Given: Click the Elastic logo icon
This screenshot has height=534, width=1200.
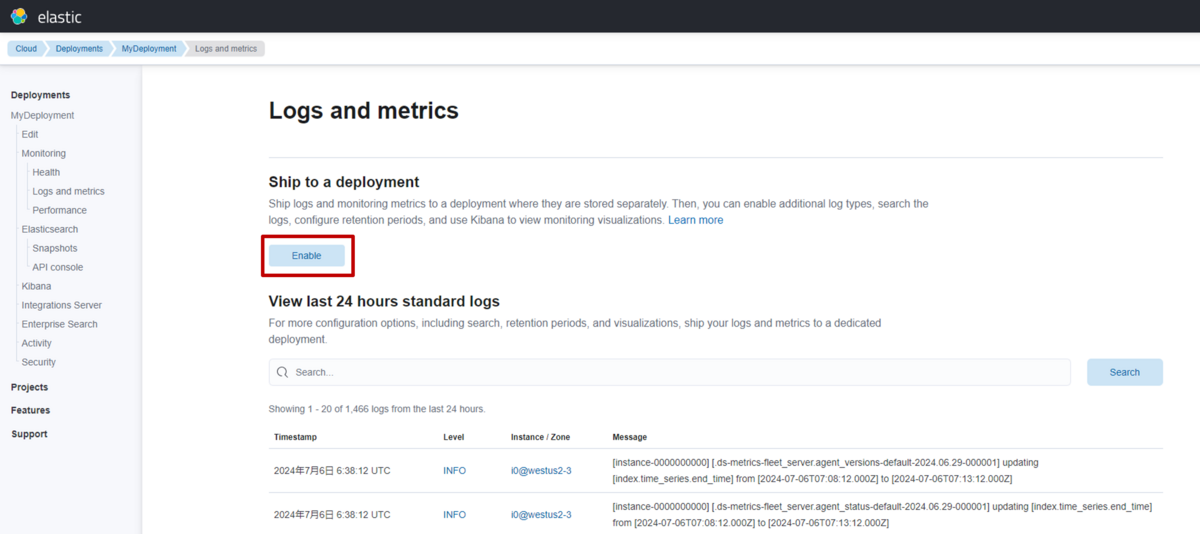Looking at the screenshot, I should (19, 16).
